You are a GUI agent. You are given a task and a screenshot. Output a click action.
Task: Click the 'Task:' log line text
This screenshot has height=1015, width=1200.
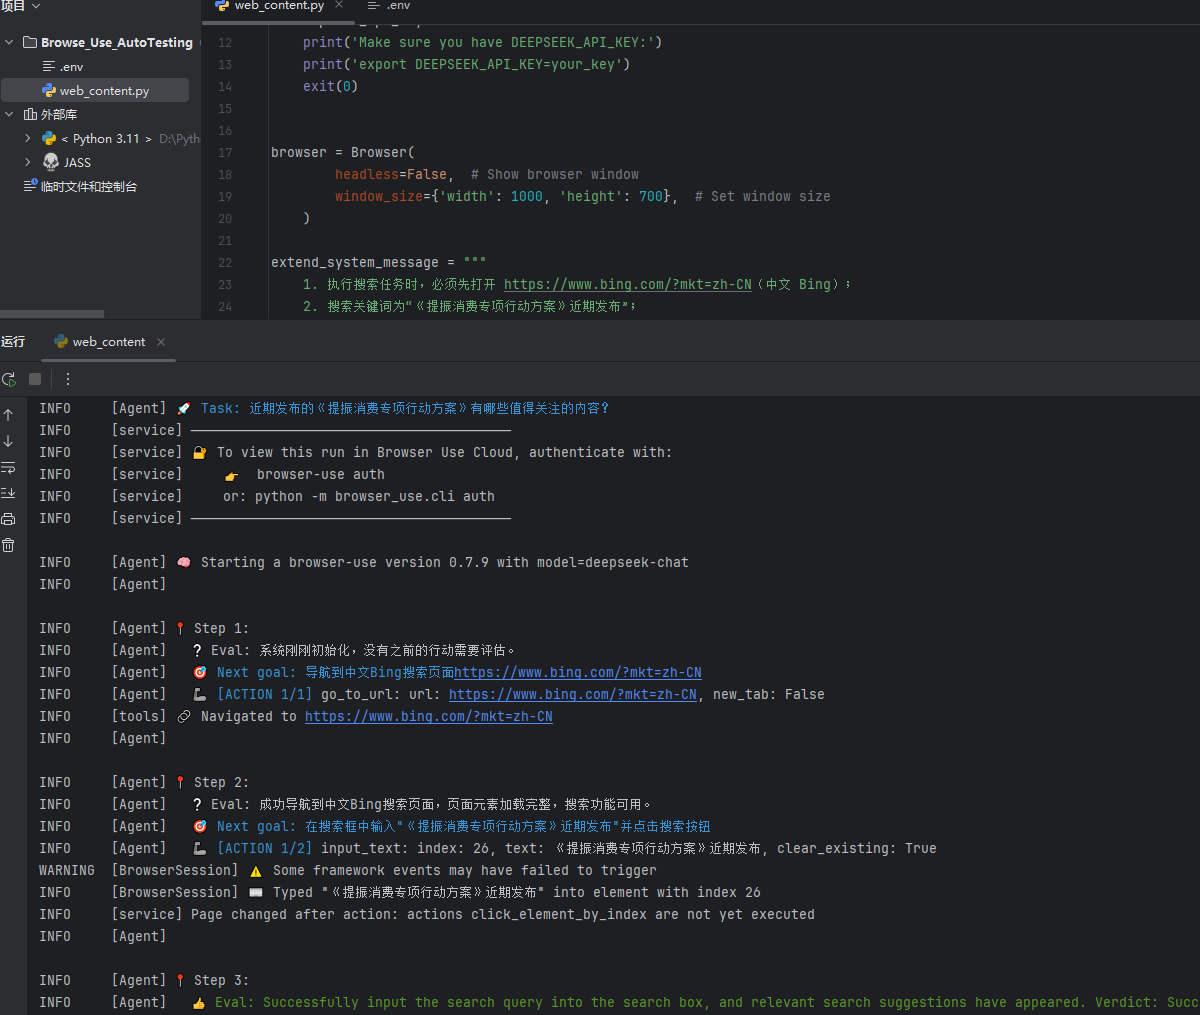coord(405,409)
